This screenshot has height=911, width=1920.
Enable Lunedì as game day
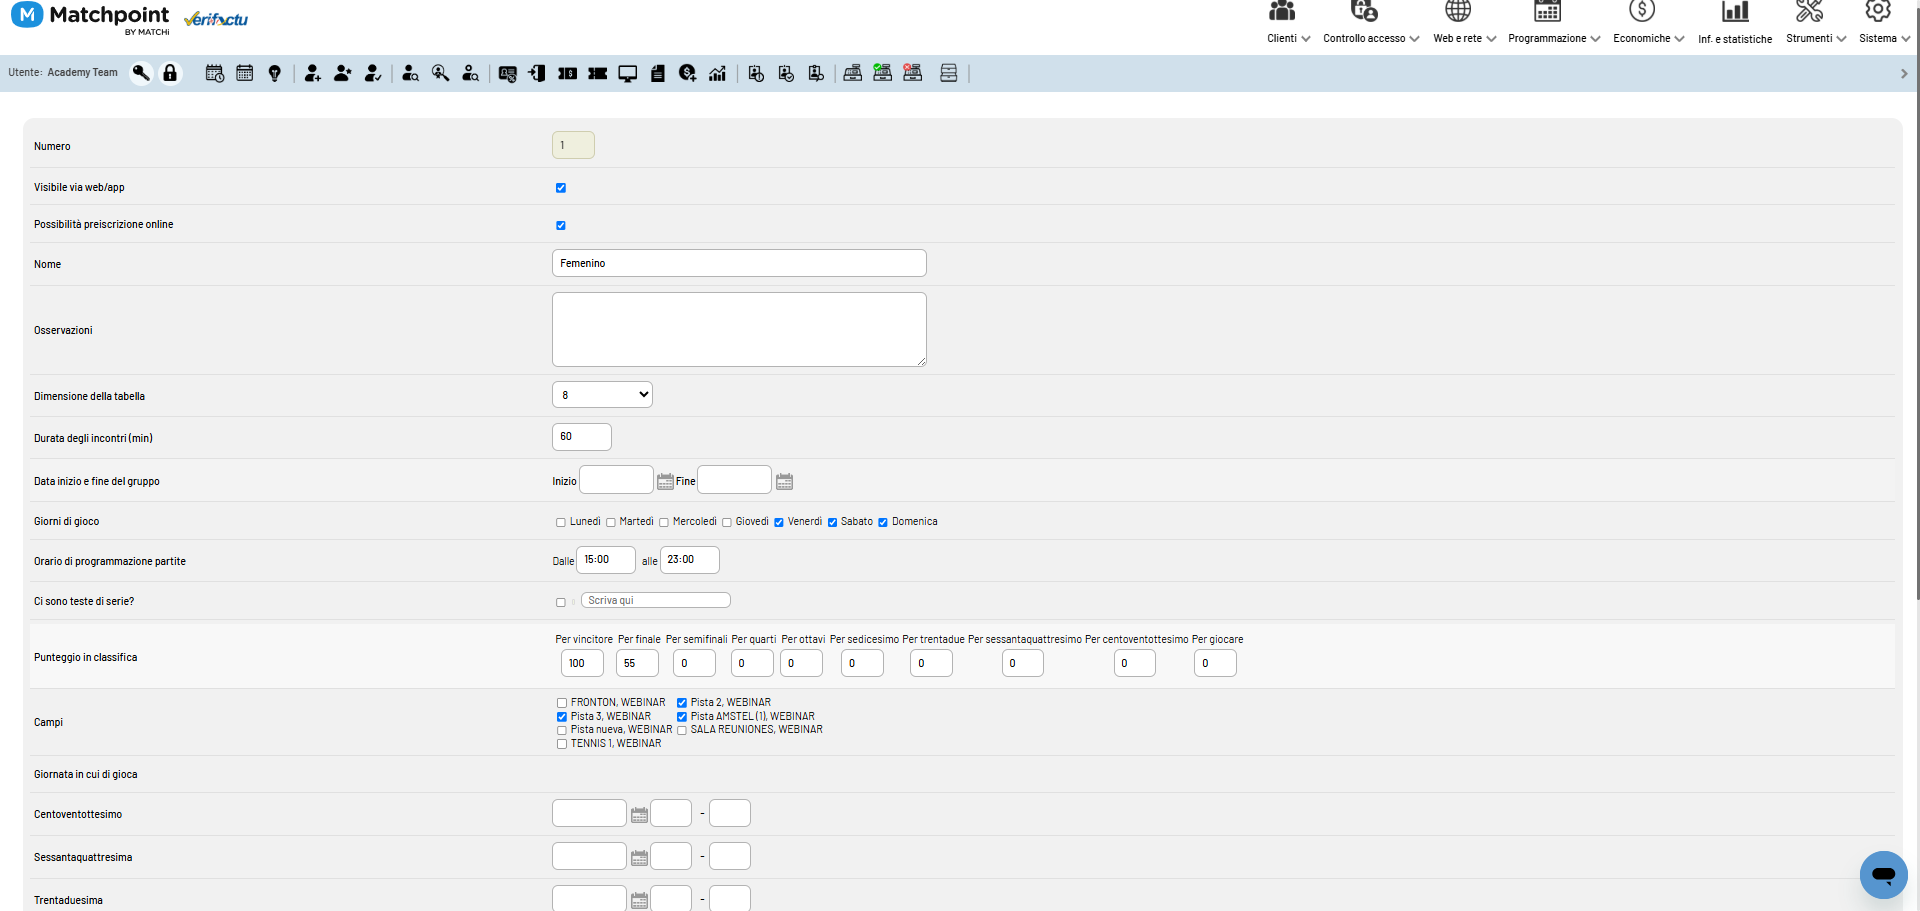[x=561, y=522]
